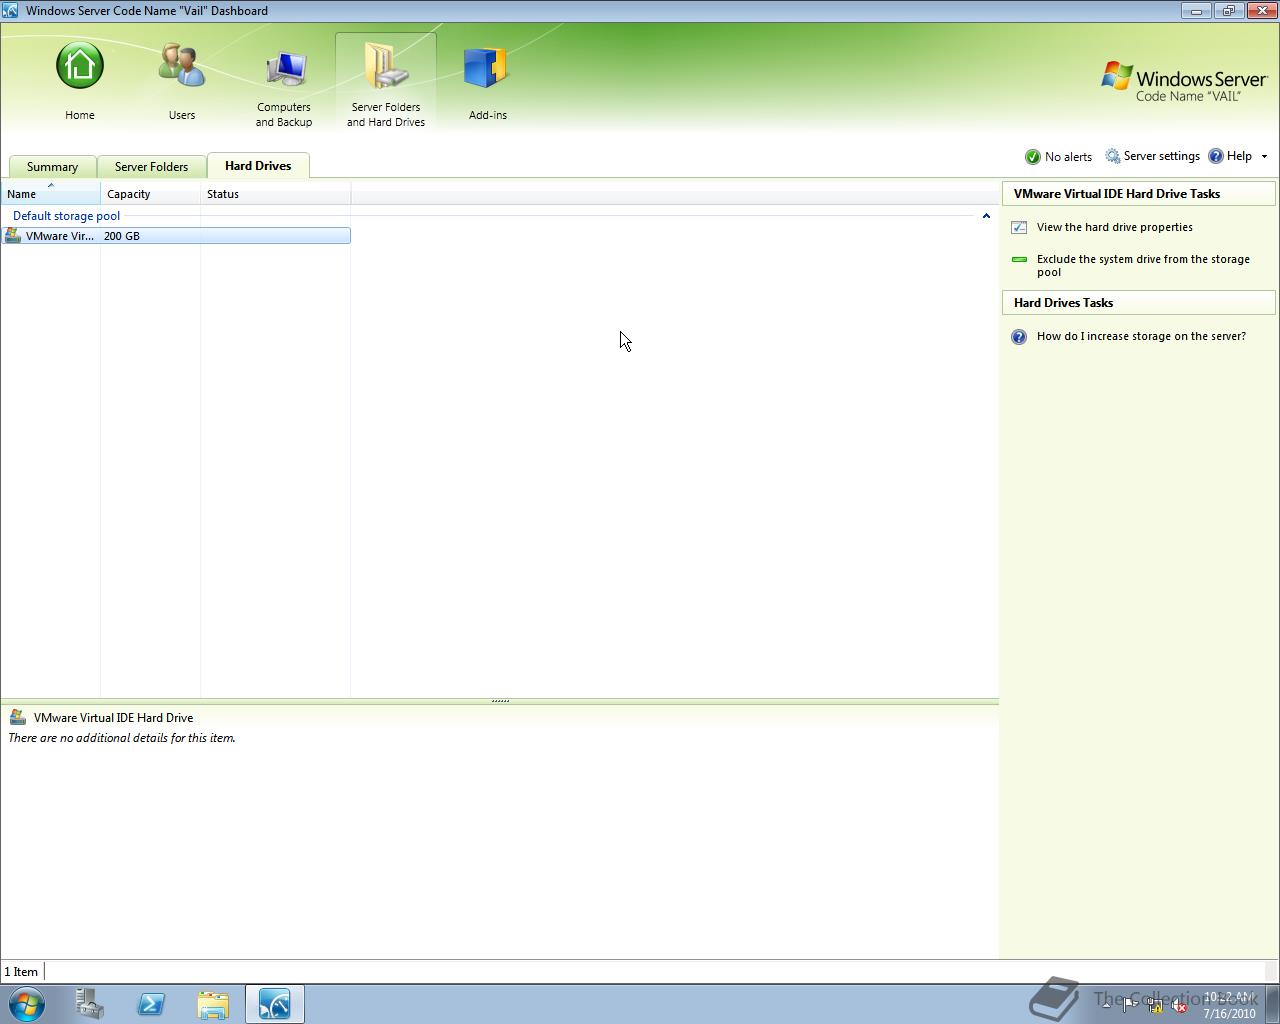Open Computers and Backup section

click(x=284, y=82)
